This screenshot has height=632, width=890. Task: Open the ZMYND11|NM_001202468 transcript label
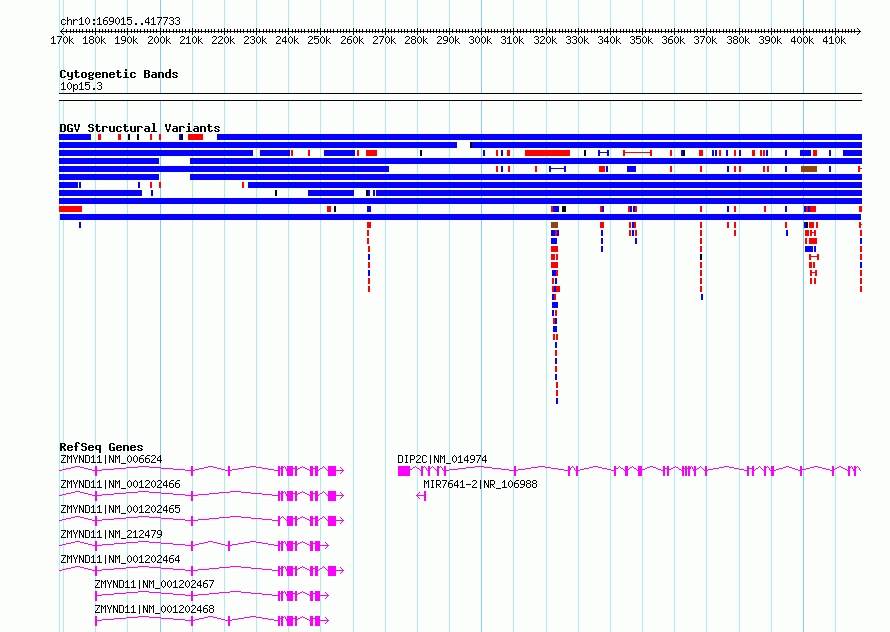(154, 609)
